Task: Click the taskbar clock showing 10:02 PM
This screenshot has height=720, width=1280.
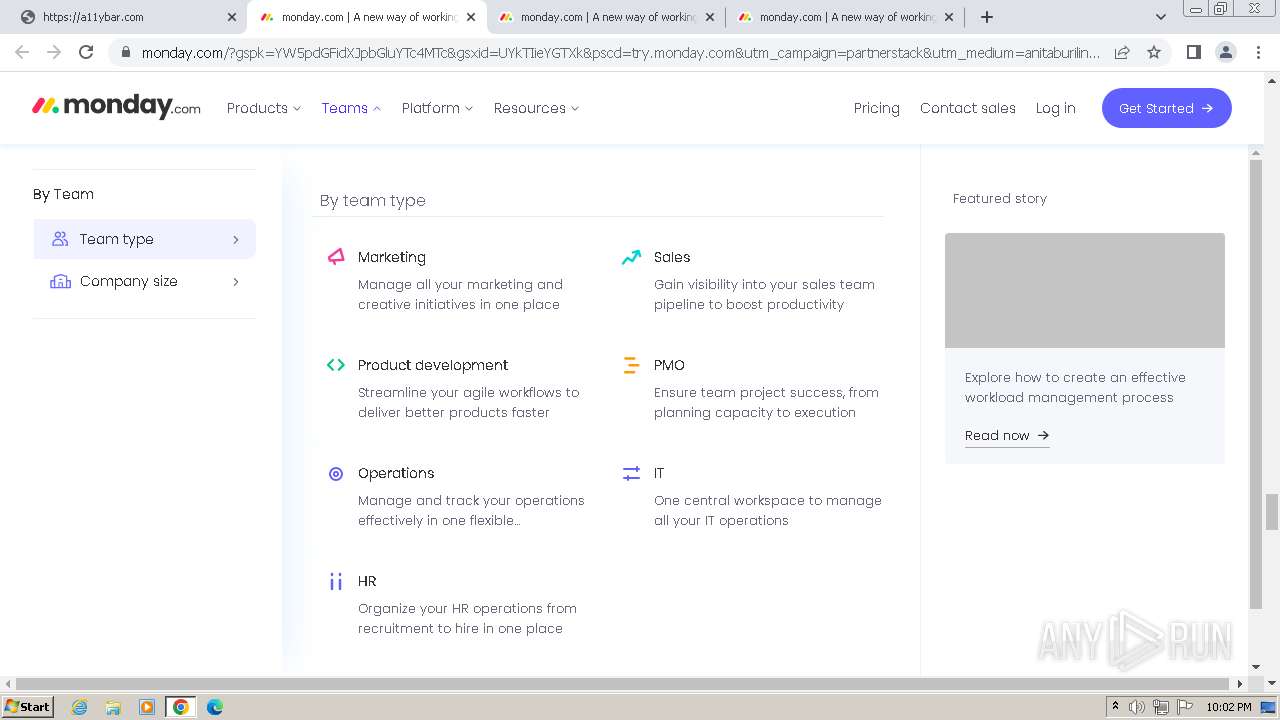Action: [x=1228, y=707]
